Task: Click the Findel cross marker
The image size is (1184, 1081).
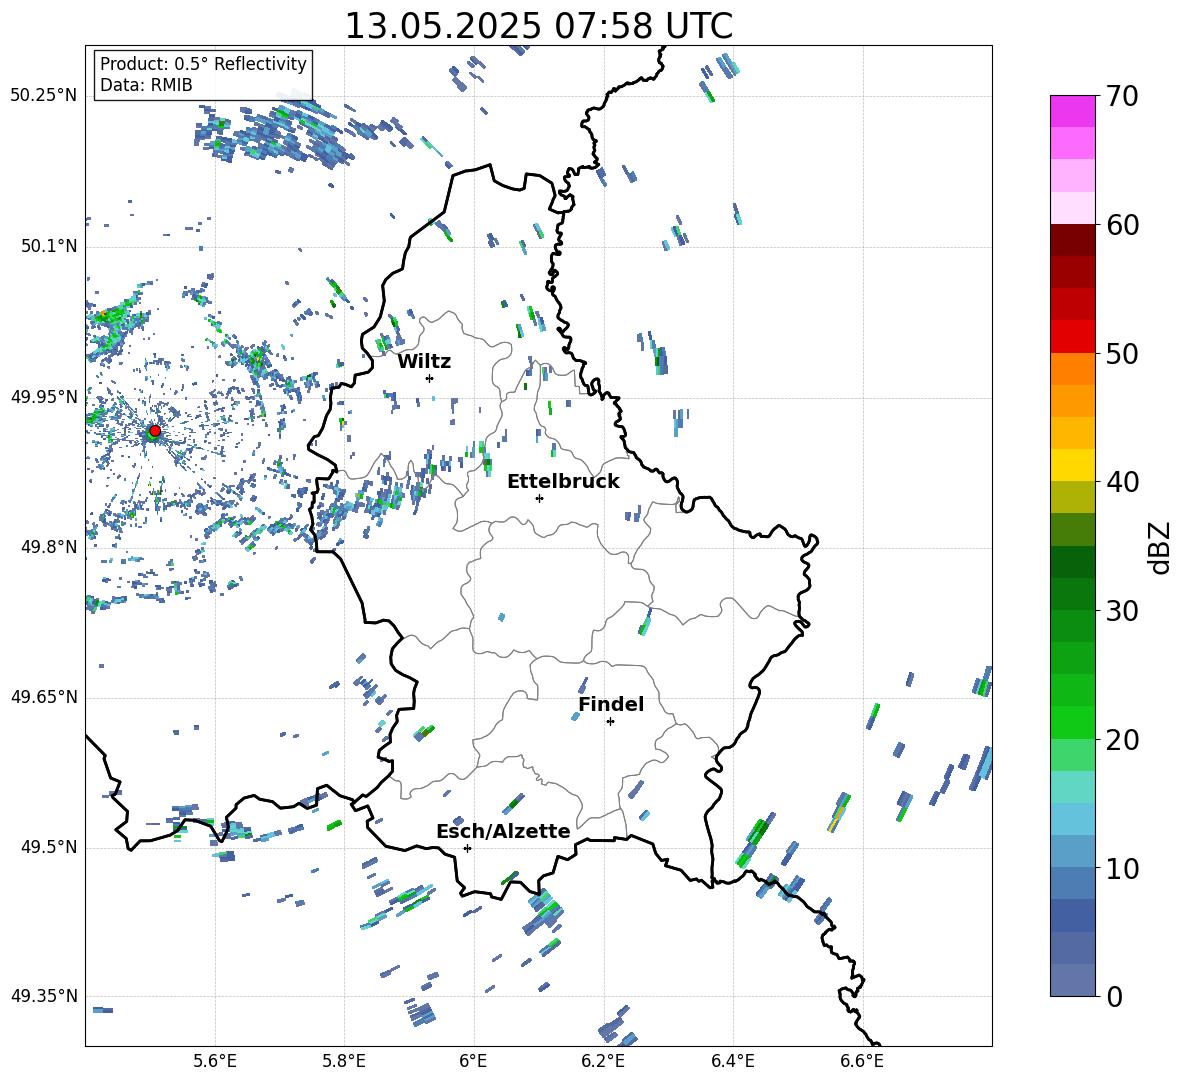Action: [x=610, y=722]
